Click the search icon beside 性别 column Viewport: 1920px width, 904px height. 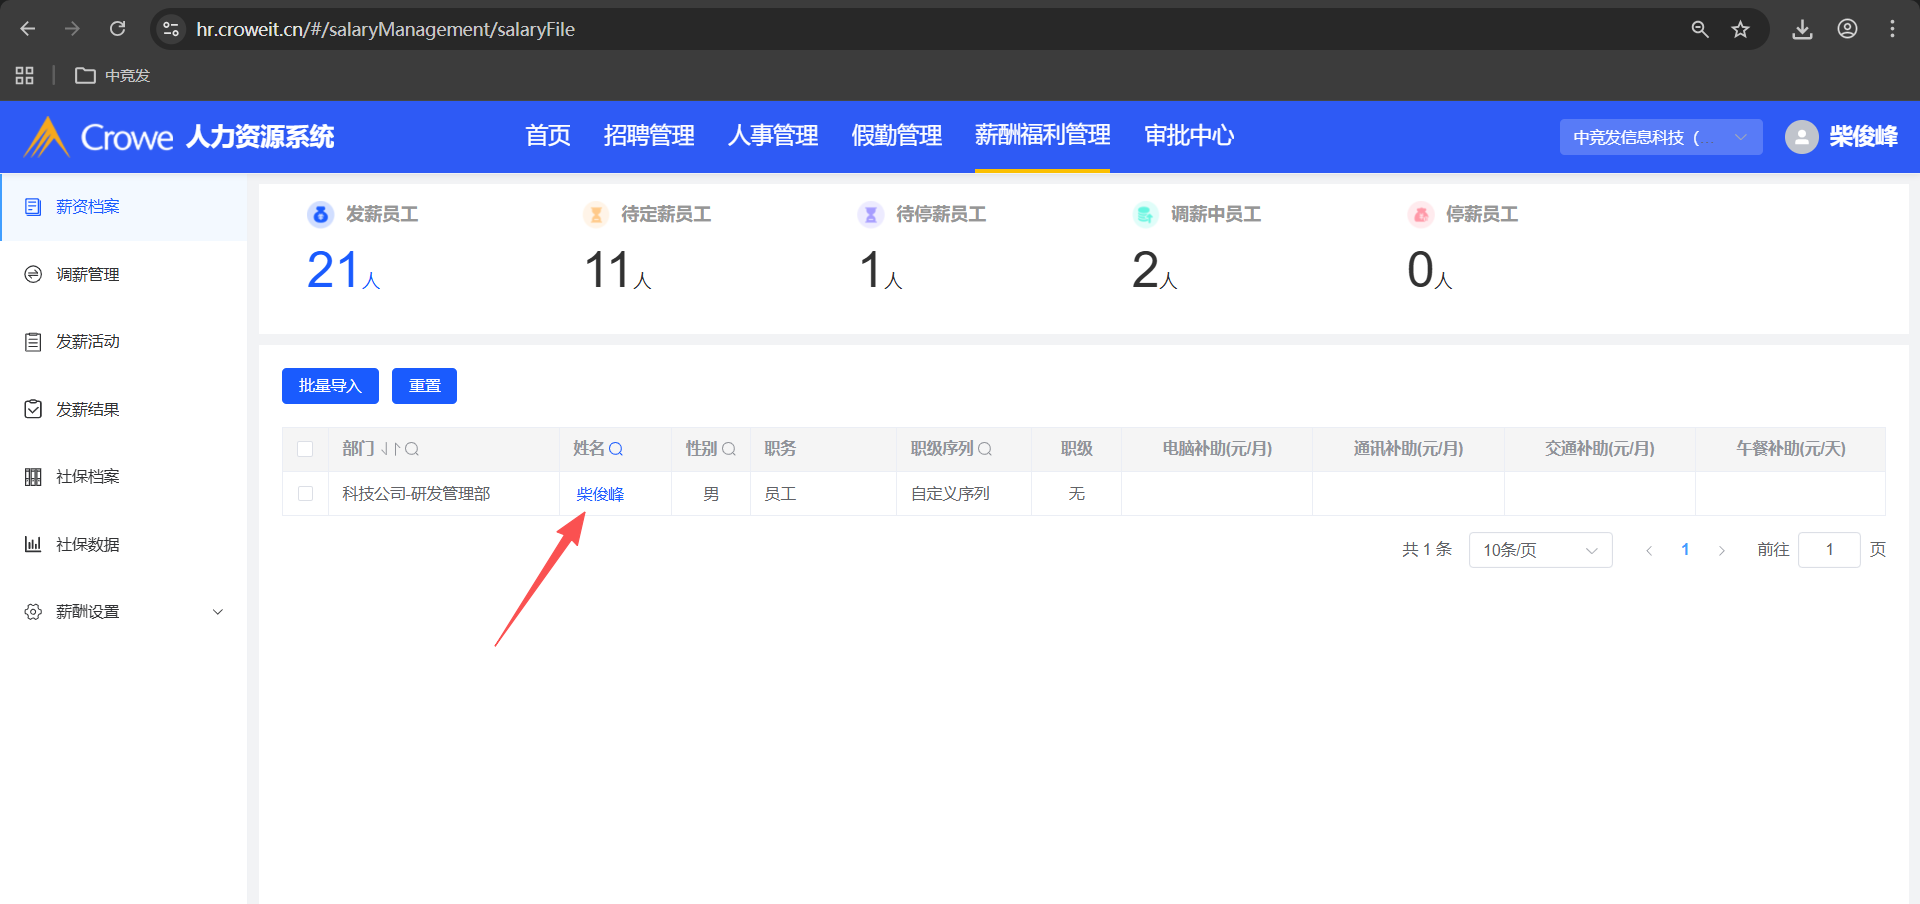click(729, 449)
